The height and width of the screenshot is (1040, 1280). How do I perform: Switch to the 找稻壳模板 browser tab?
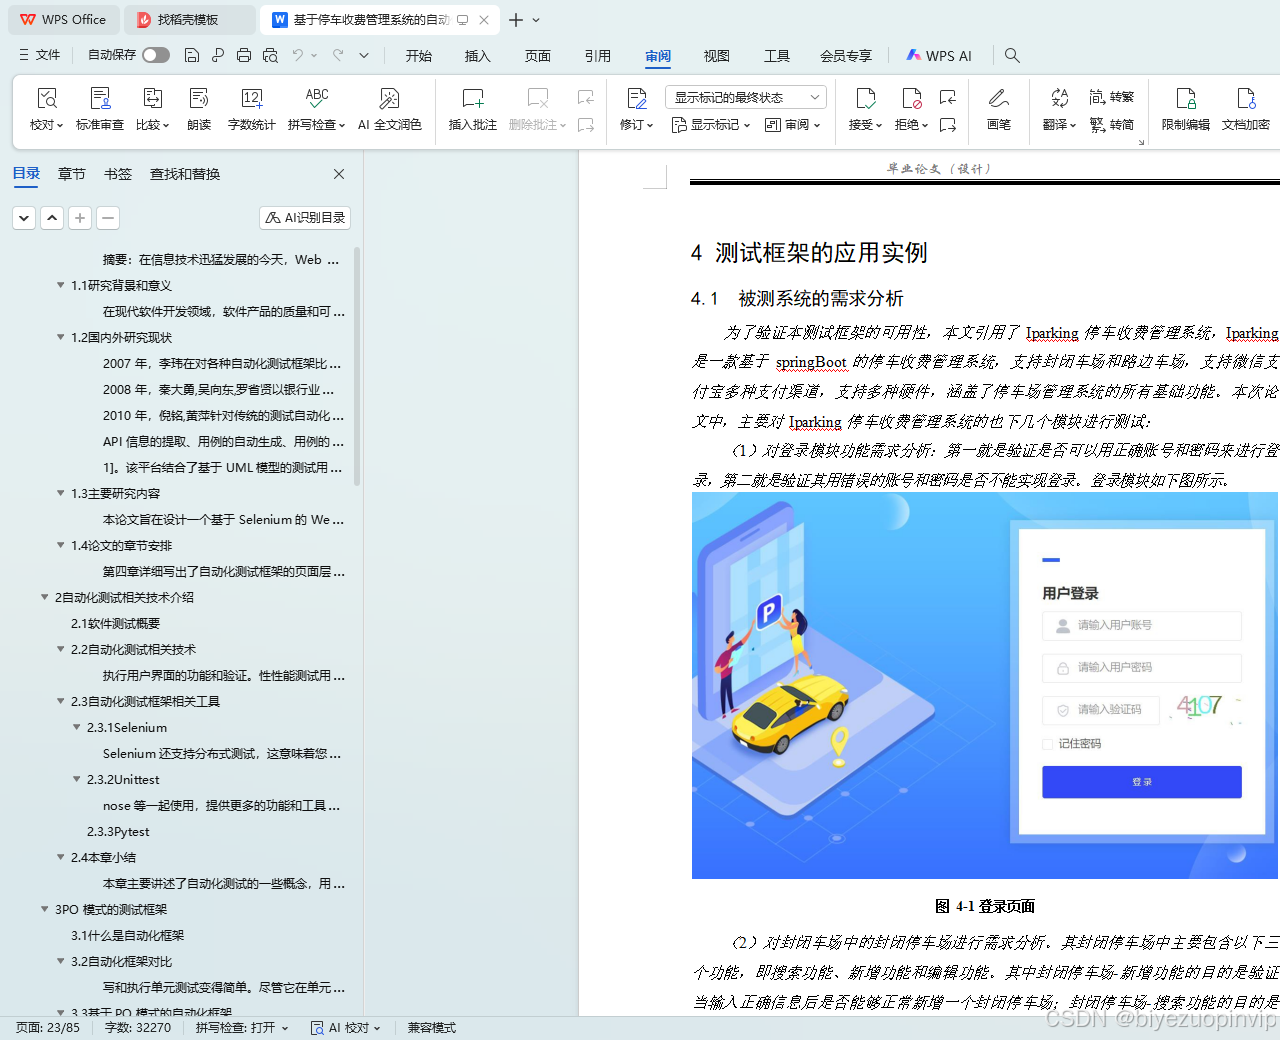pyautogui.click(x=188, y=19)
